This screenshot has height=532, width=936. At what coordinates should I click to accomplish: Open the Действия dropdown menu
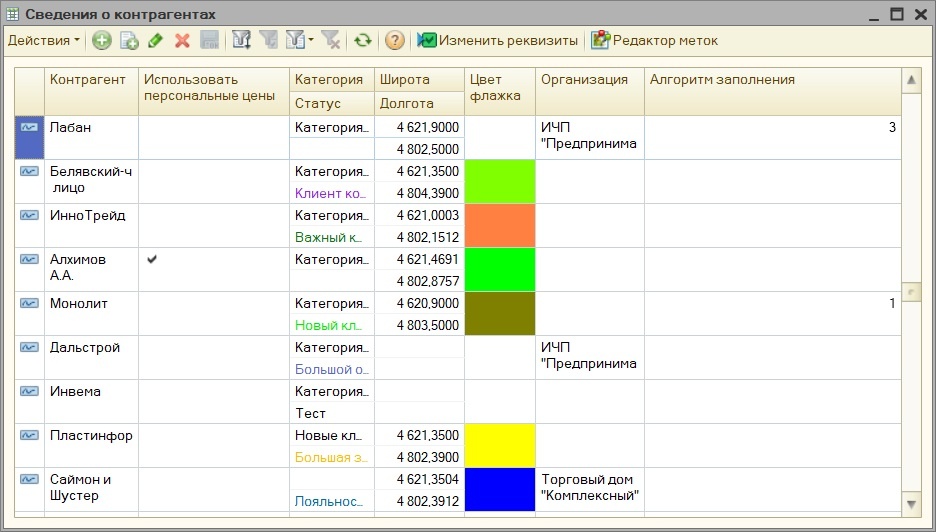point(44,41)
